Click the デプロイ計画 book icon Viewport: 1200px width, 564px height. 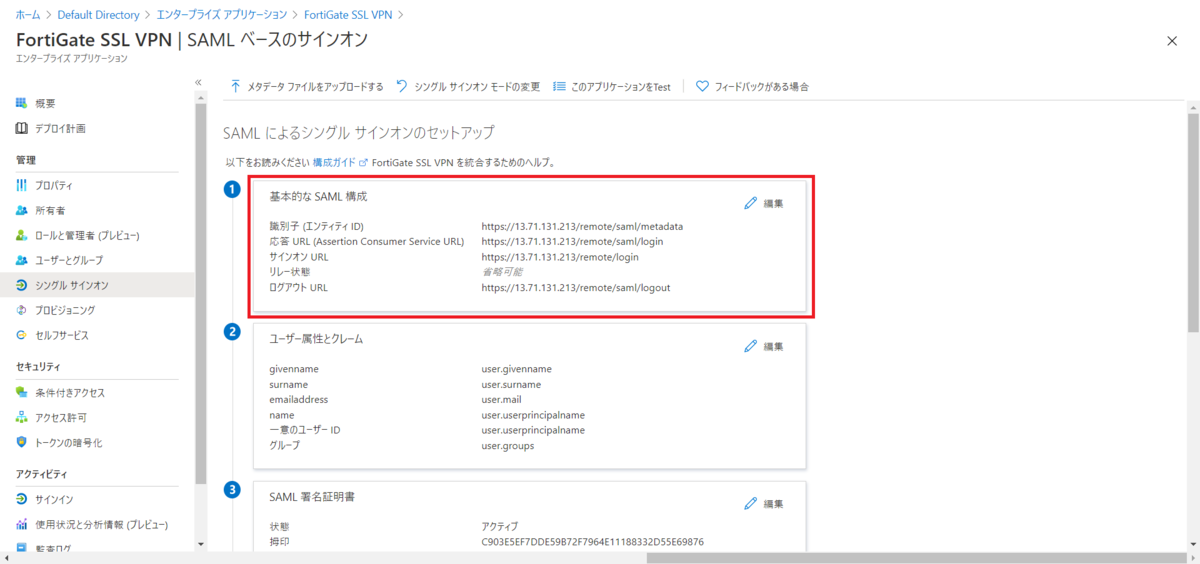21,129
